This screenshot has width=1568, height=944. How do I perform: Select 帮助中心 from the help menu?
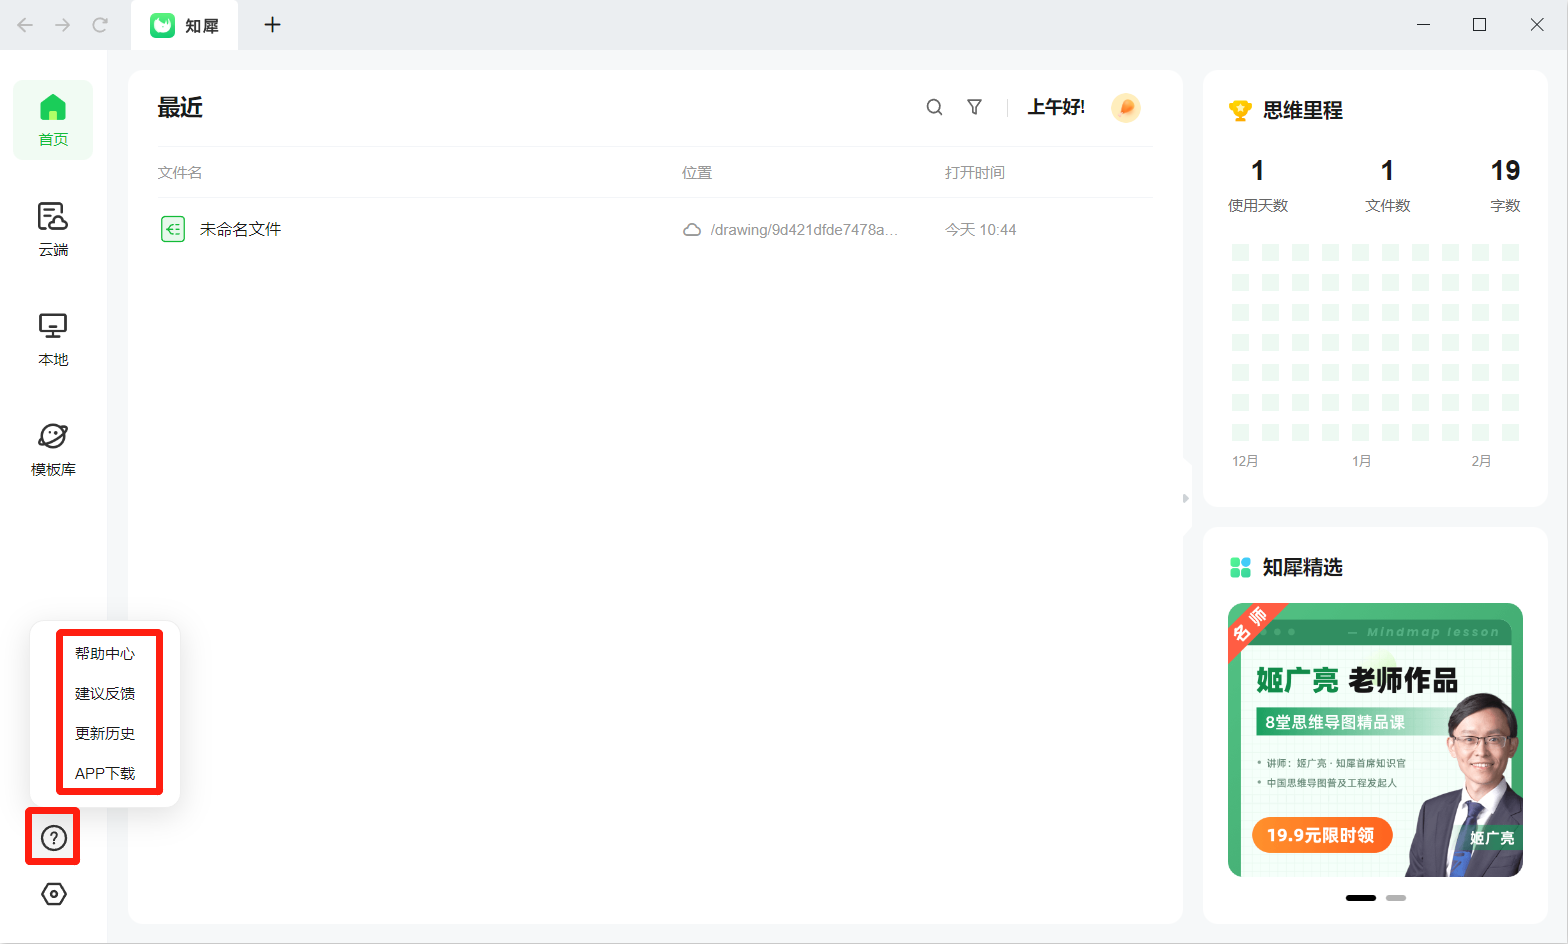[x=105, y=653]
